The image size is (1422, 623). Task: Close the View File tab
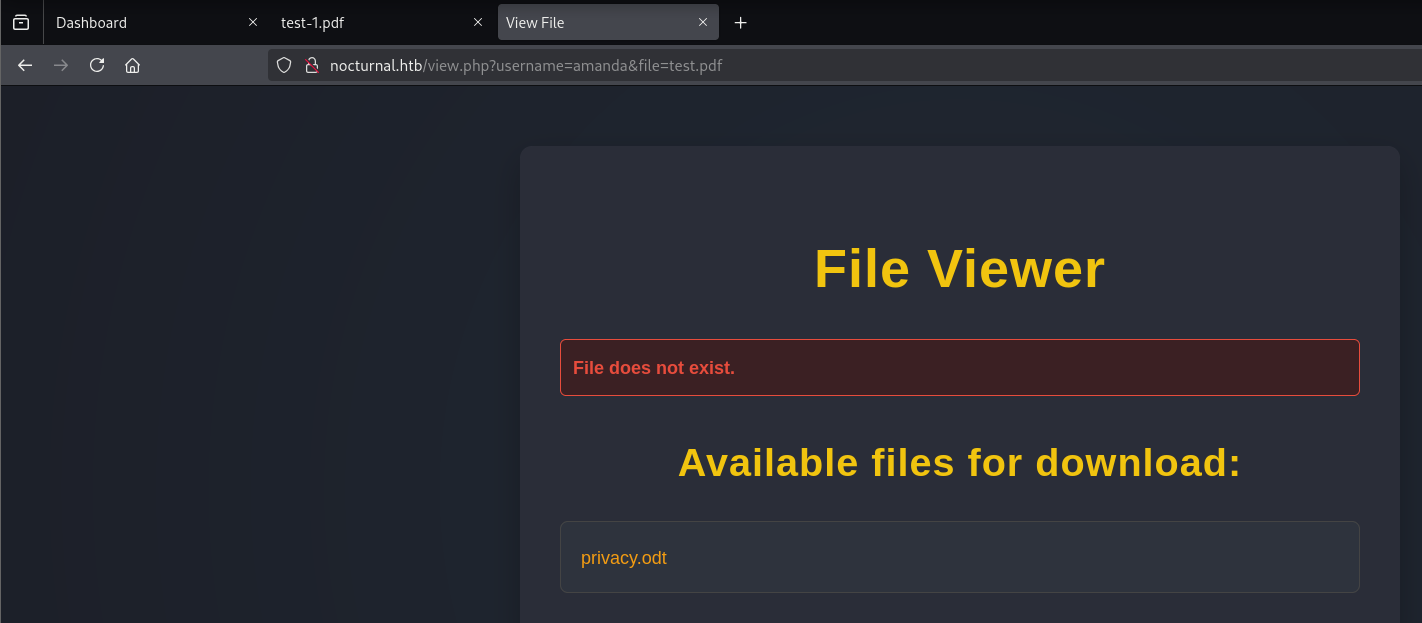pos(704,22)
